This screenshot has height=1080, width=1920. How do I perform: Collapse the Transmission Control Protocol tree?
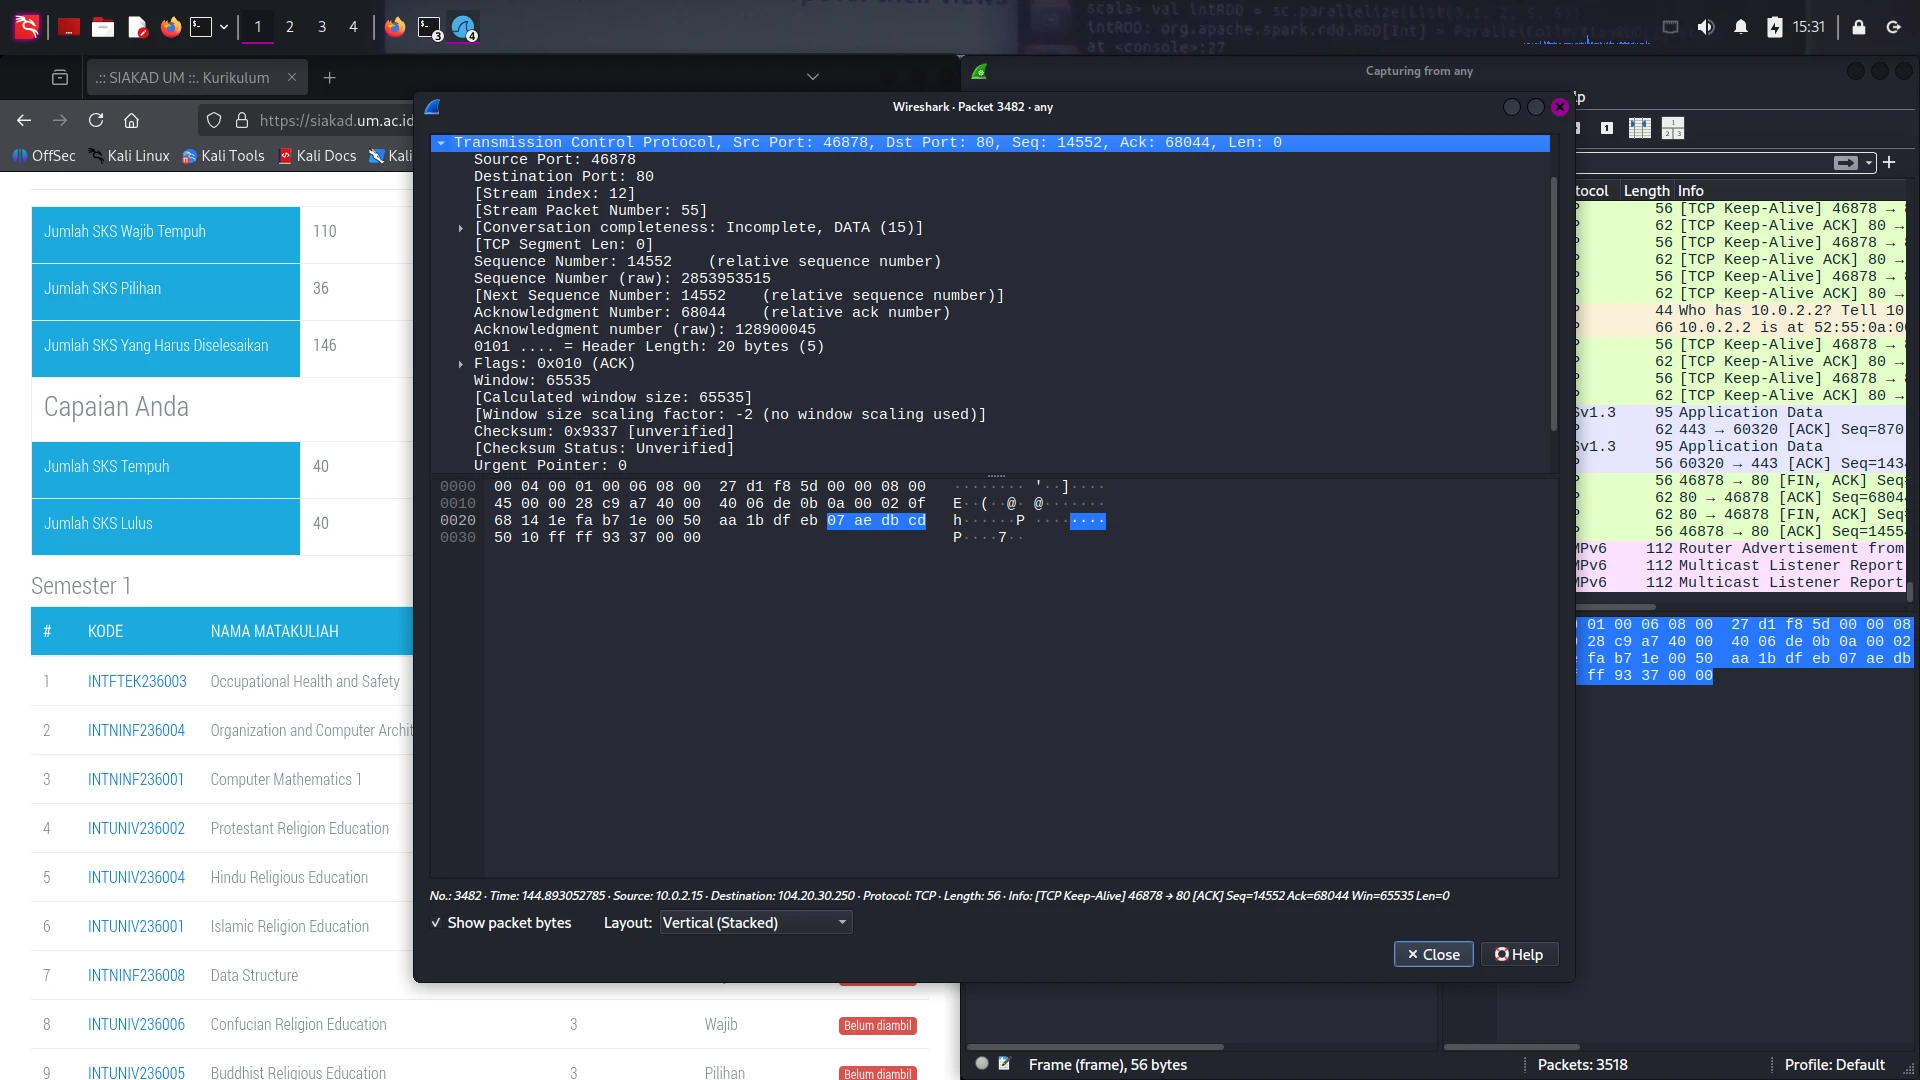point(441,143)
